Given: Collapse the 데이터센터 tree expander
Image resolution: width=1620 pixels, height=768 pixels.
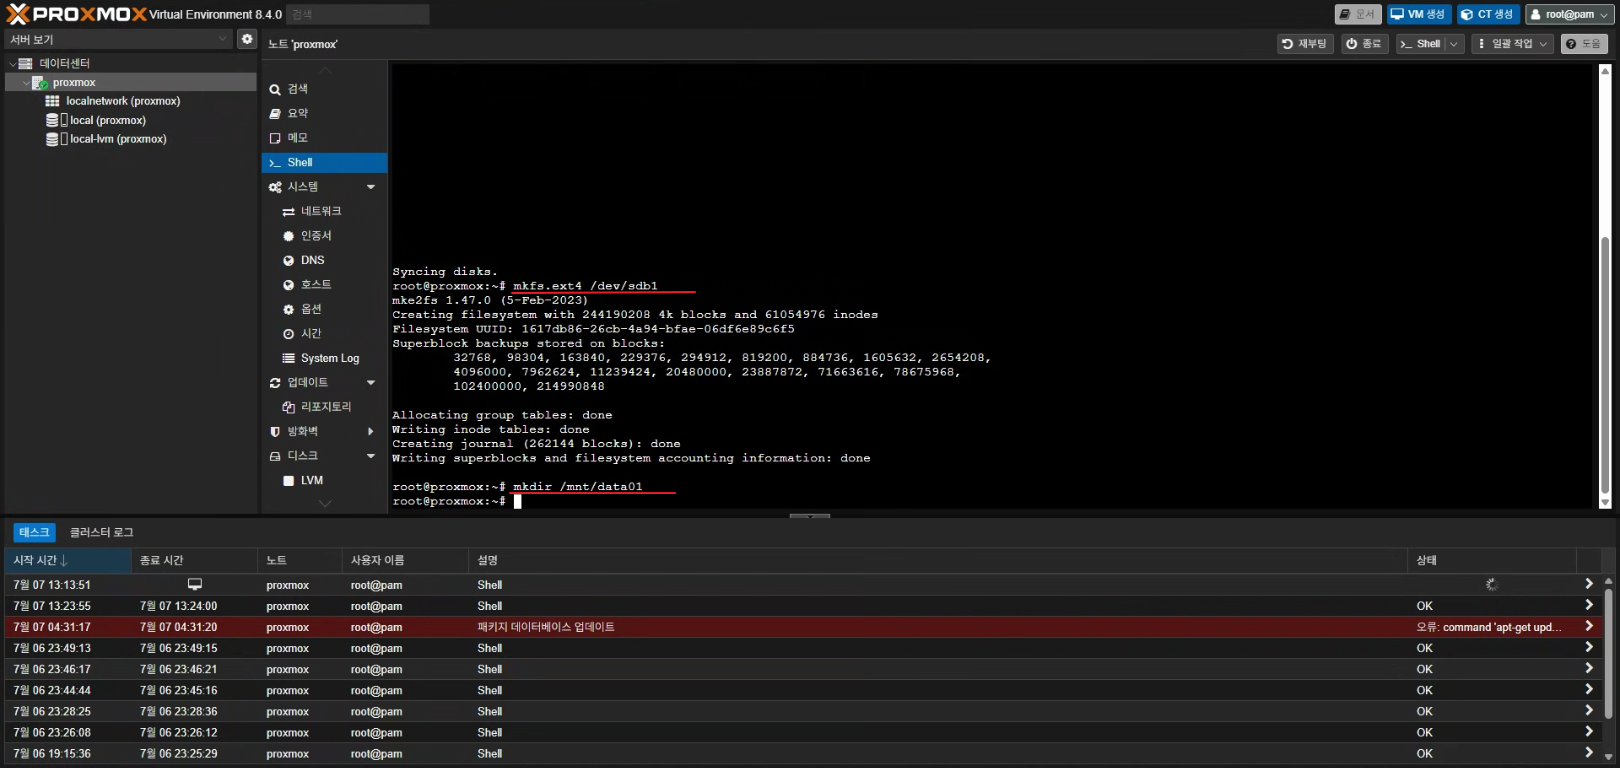Looking at the screenshot, I should point(12,63).
